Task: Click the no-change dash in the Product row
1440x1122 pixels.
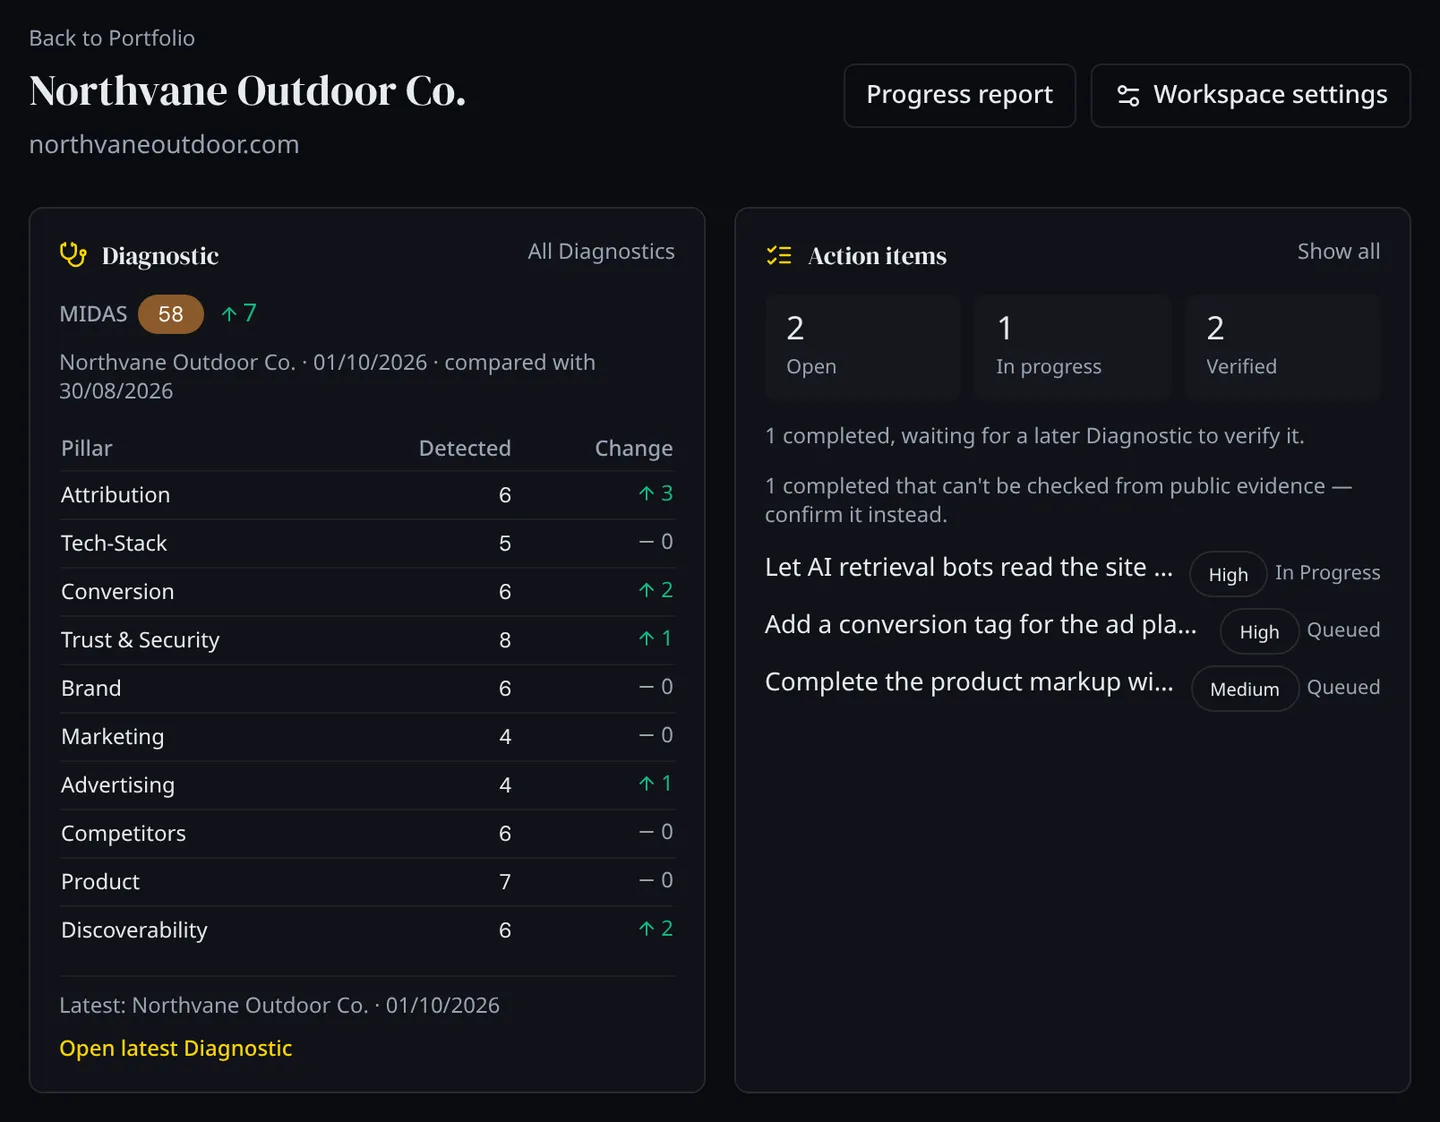Action: click(646, 880)
